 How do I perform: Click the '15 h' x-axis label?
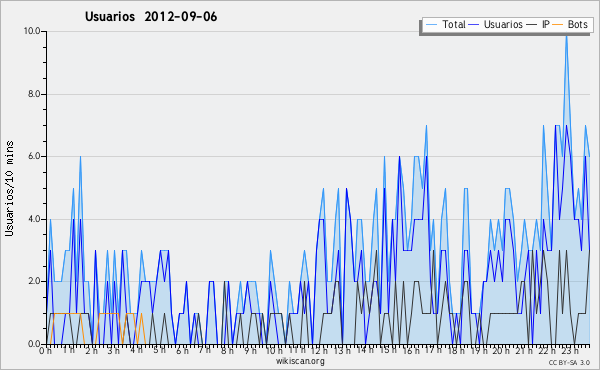pyautogui.click(x=388, y=351)
